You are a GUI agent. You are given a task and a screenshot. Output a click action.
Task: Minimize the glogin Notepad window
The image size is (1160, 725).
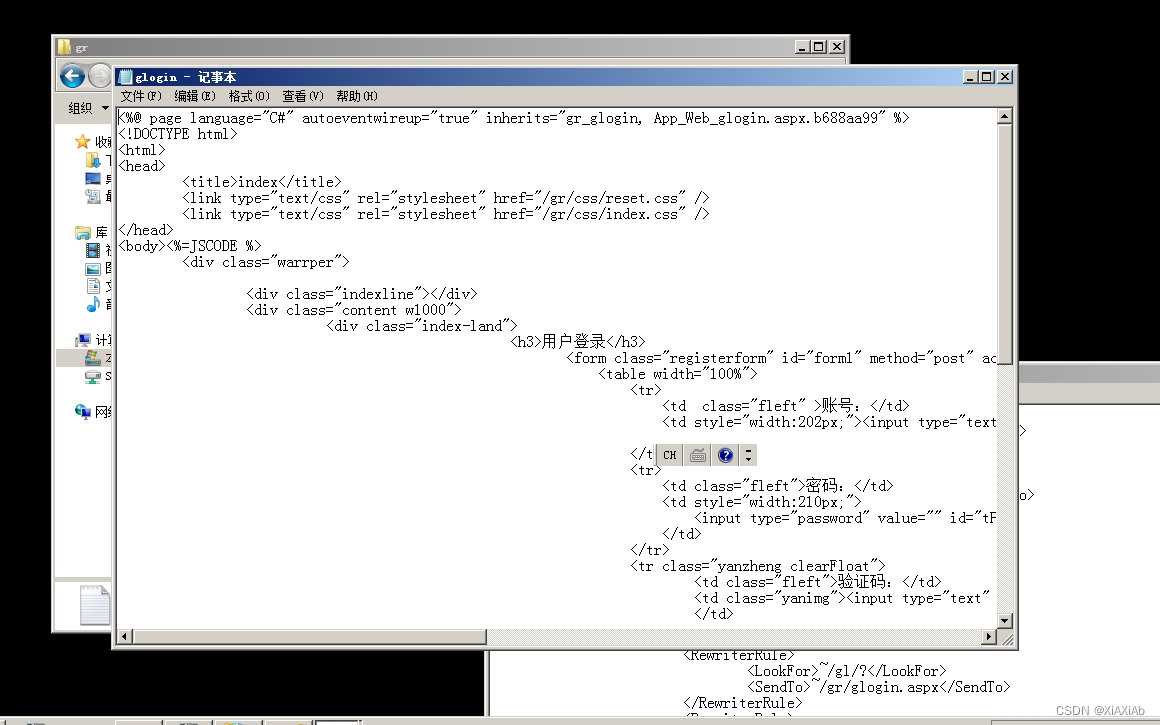coord(971,77)
